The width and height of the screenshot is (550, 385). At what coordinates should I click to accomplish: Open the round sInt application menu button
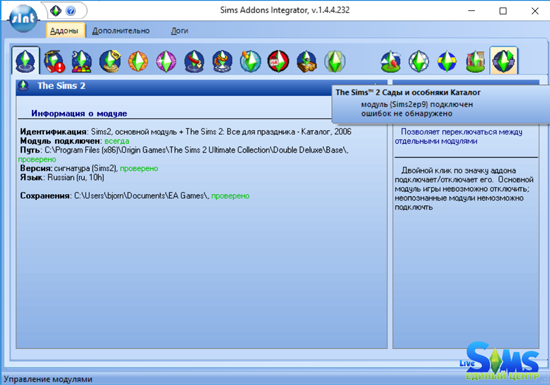coord(23,18)
